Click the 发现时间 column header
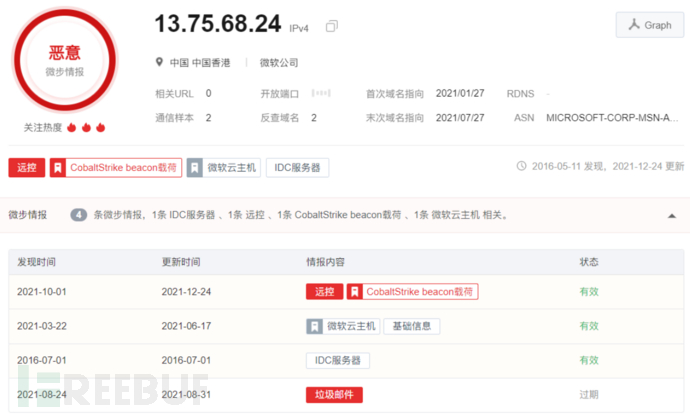The width and height of the screenshot is (690, 414). [36, 262]
